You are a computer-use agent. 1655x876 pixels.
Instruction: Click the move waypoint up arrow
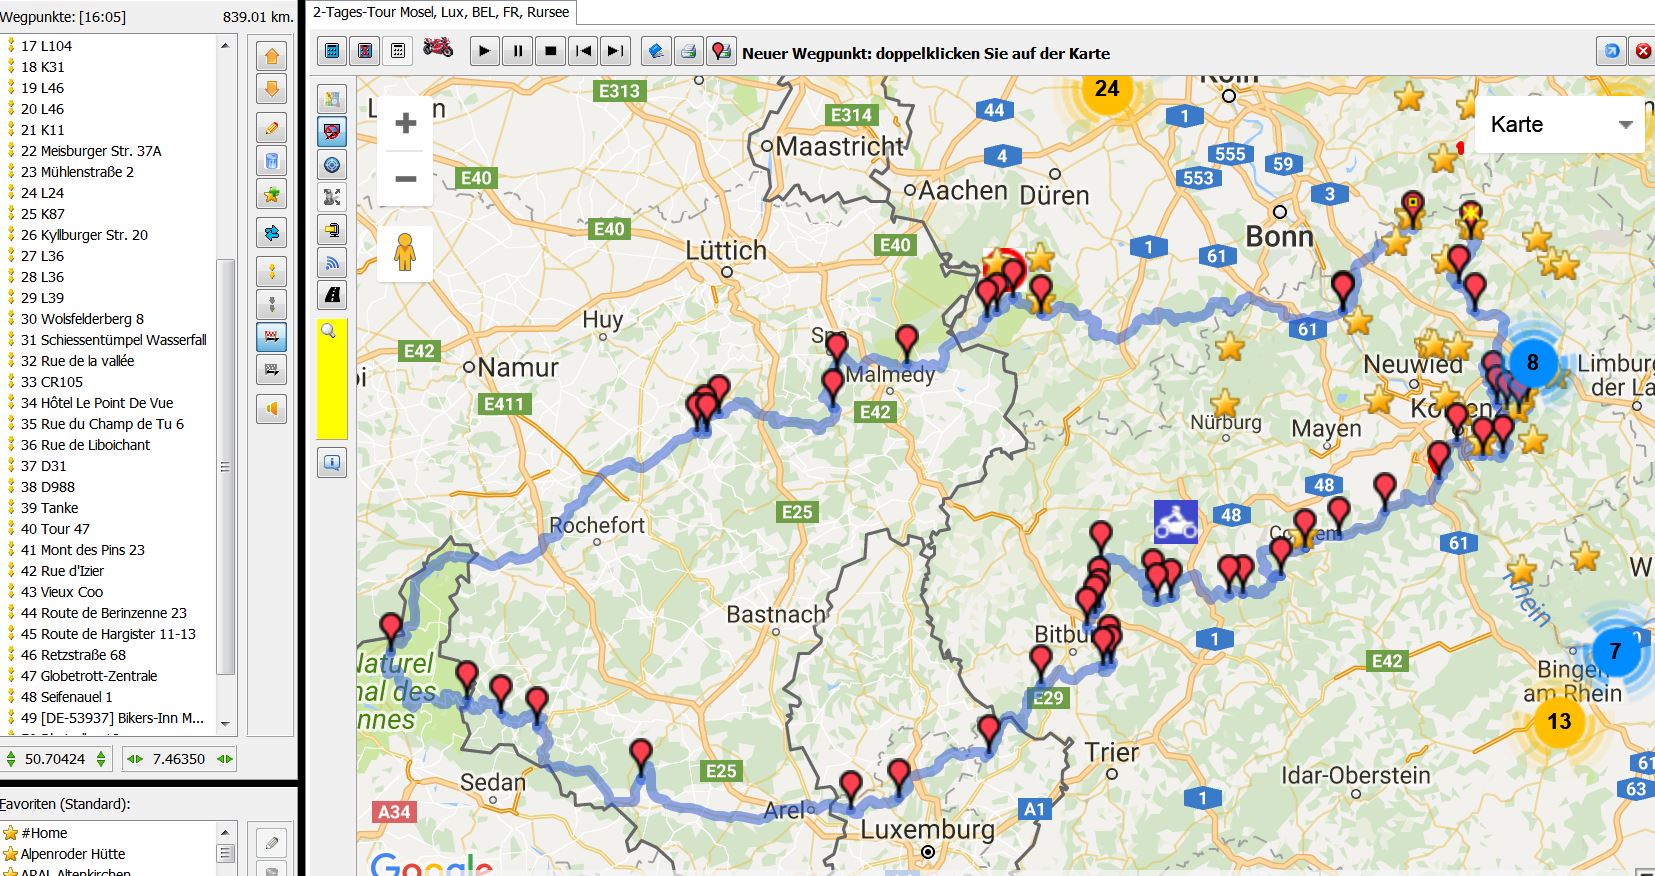(x=271, y=57)
